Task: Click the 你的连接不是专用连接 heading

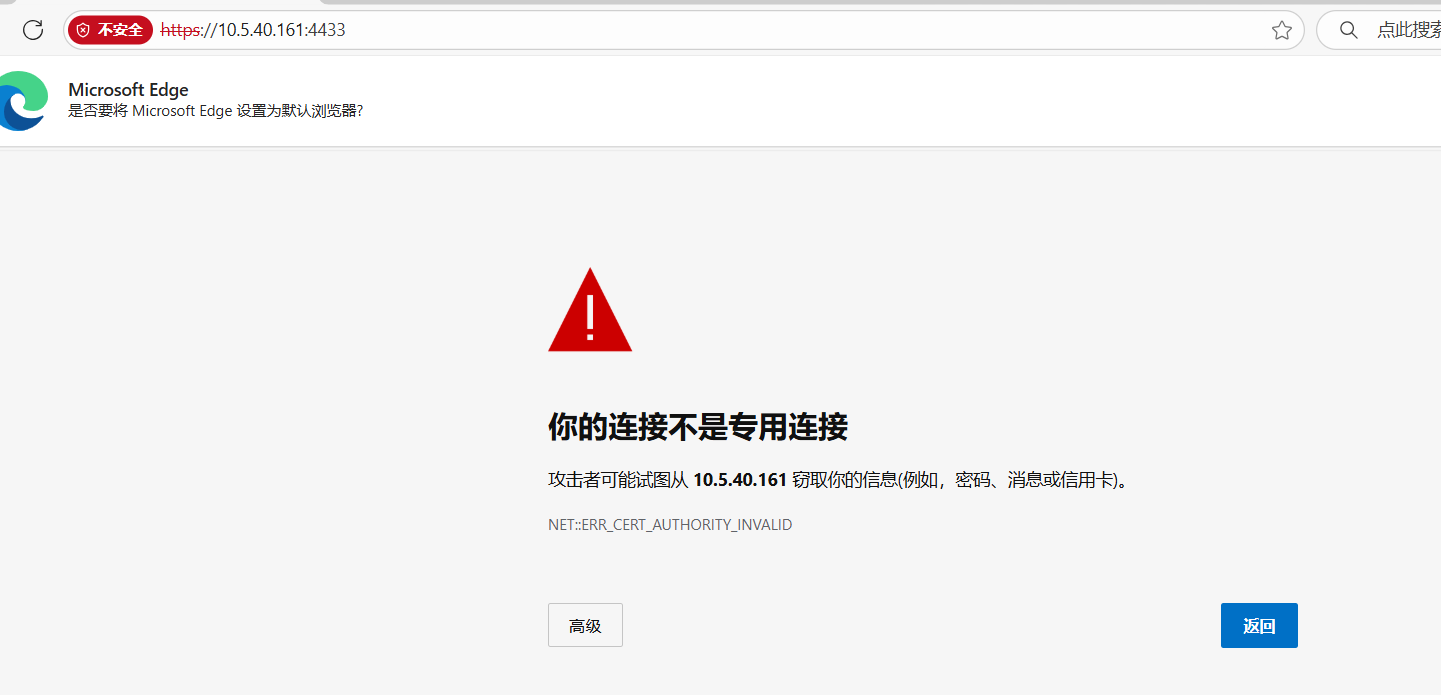Action: coord(698,427)
